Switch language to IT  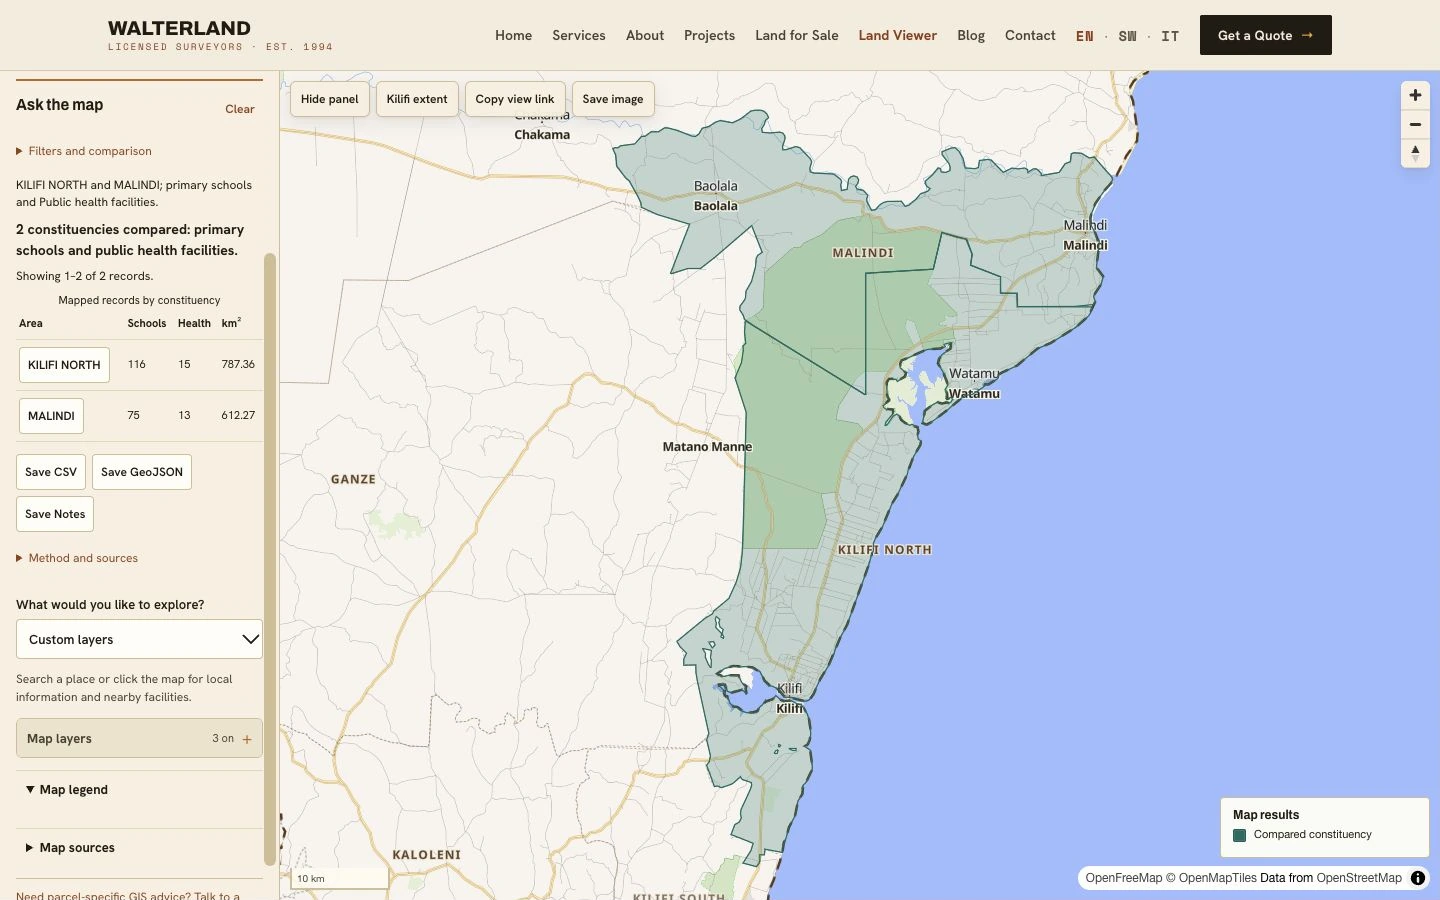(x=1170, y=36)
